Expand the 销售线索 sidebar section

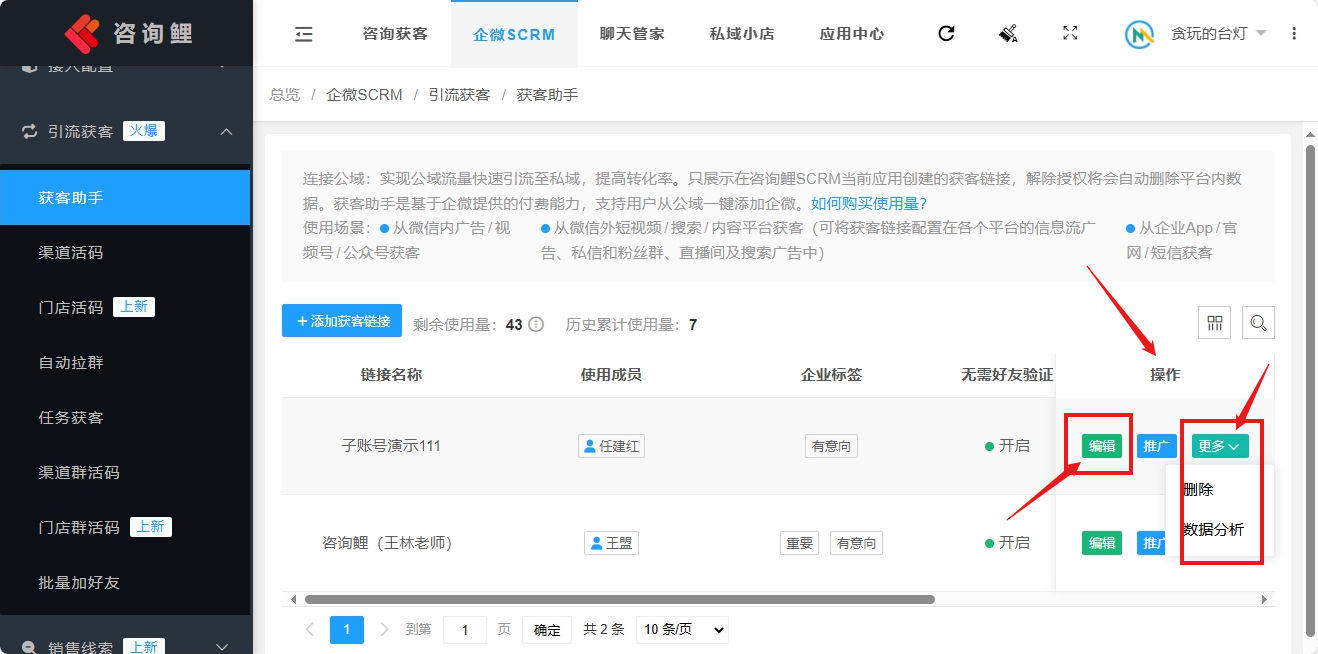222,647
